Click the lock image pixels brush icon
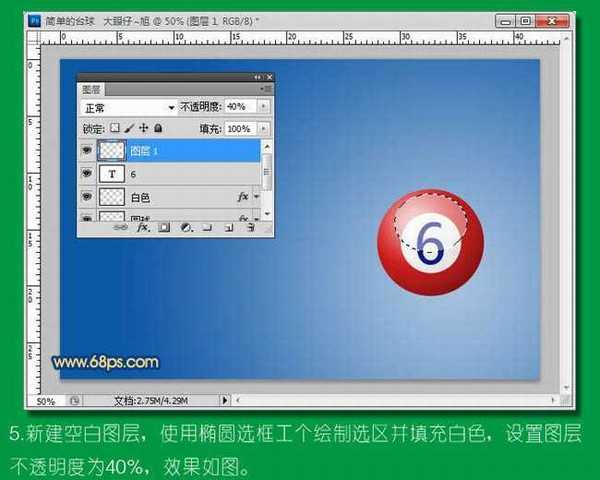 coord(128,129)
